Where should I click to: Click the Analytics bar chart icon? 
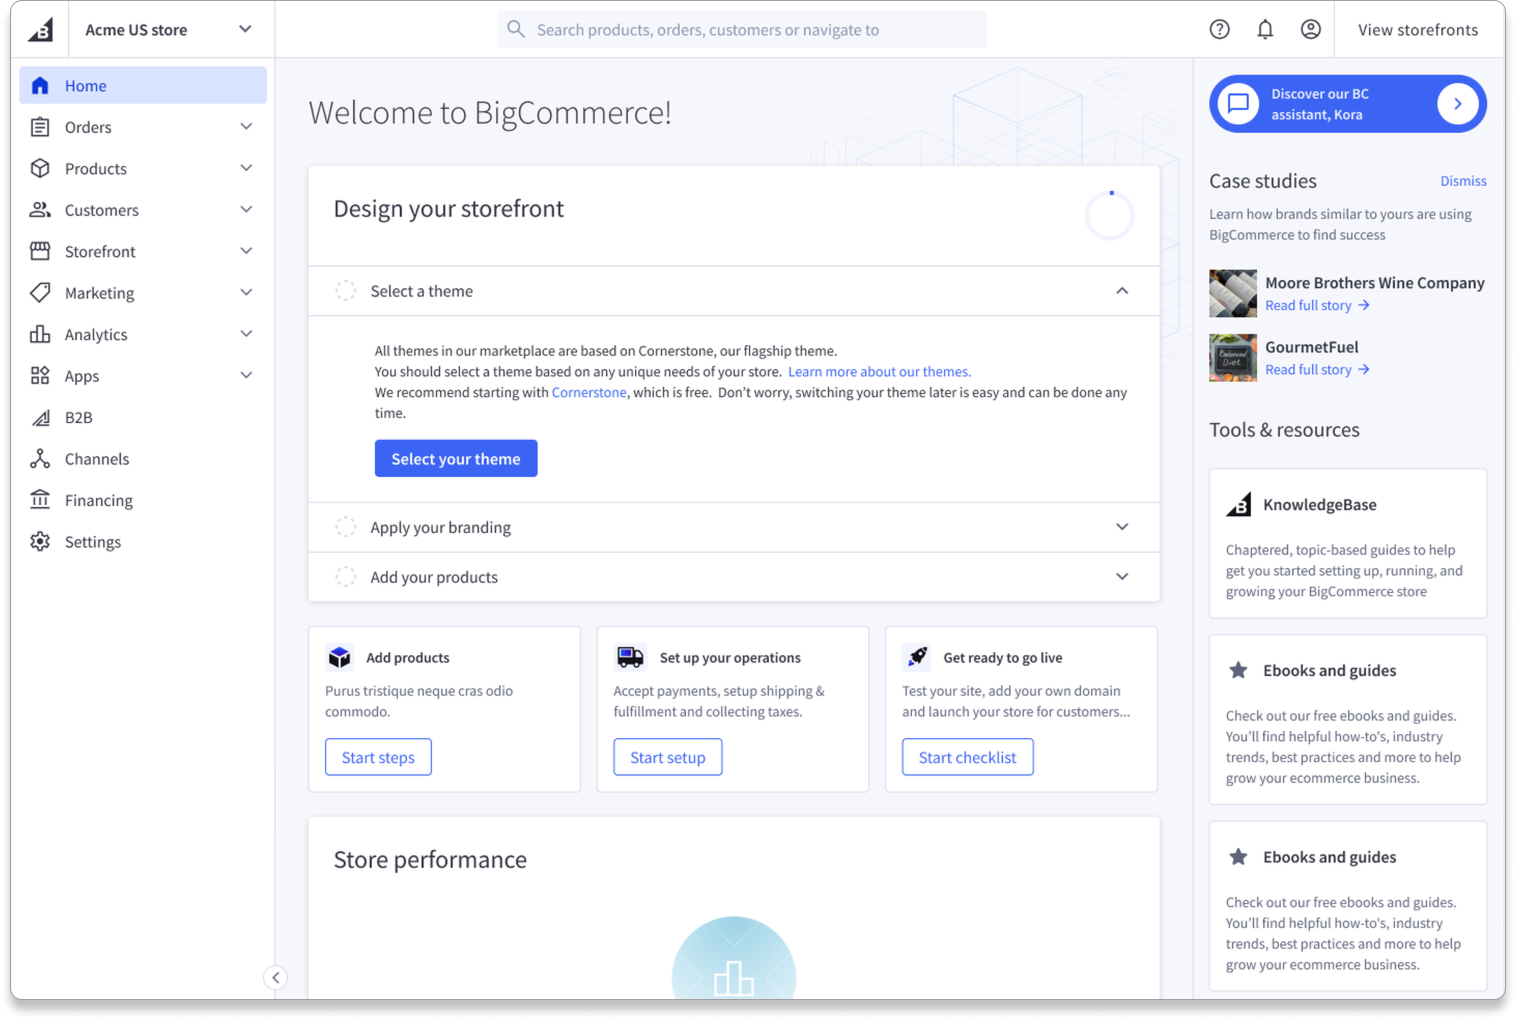[40, 334]
